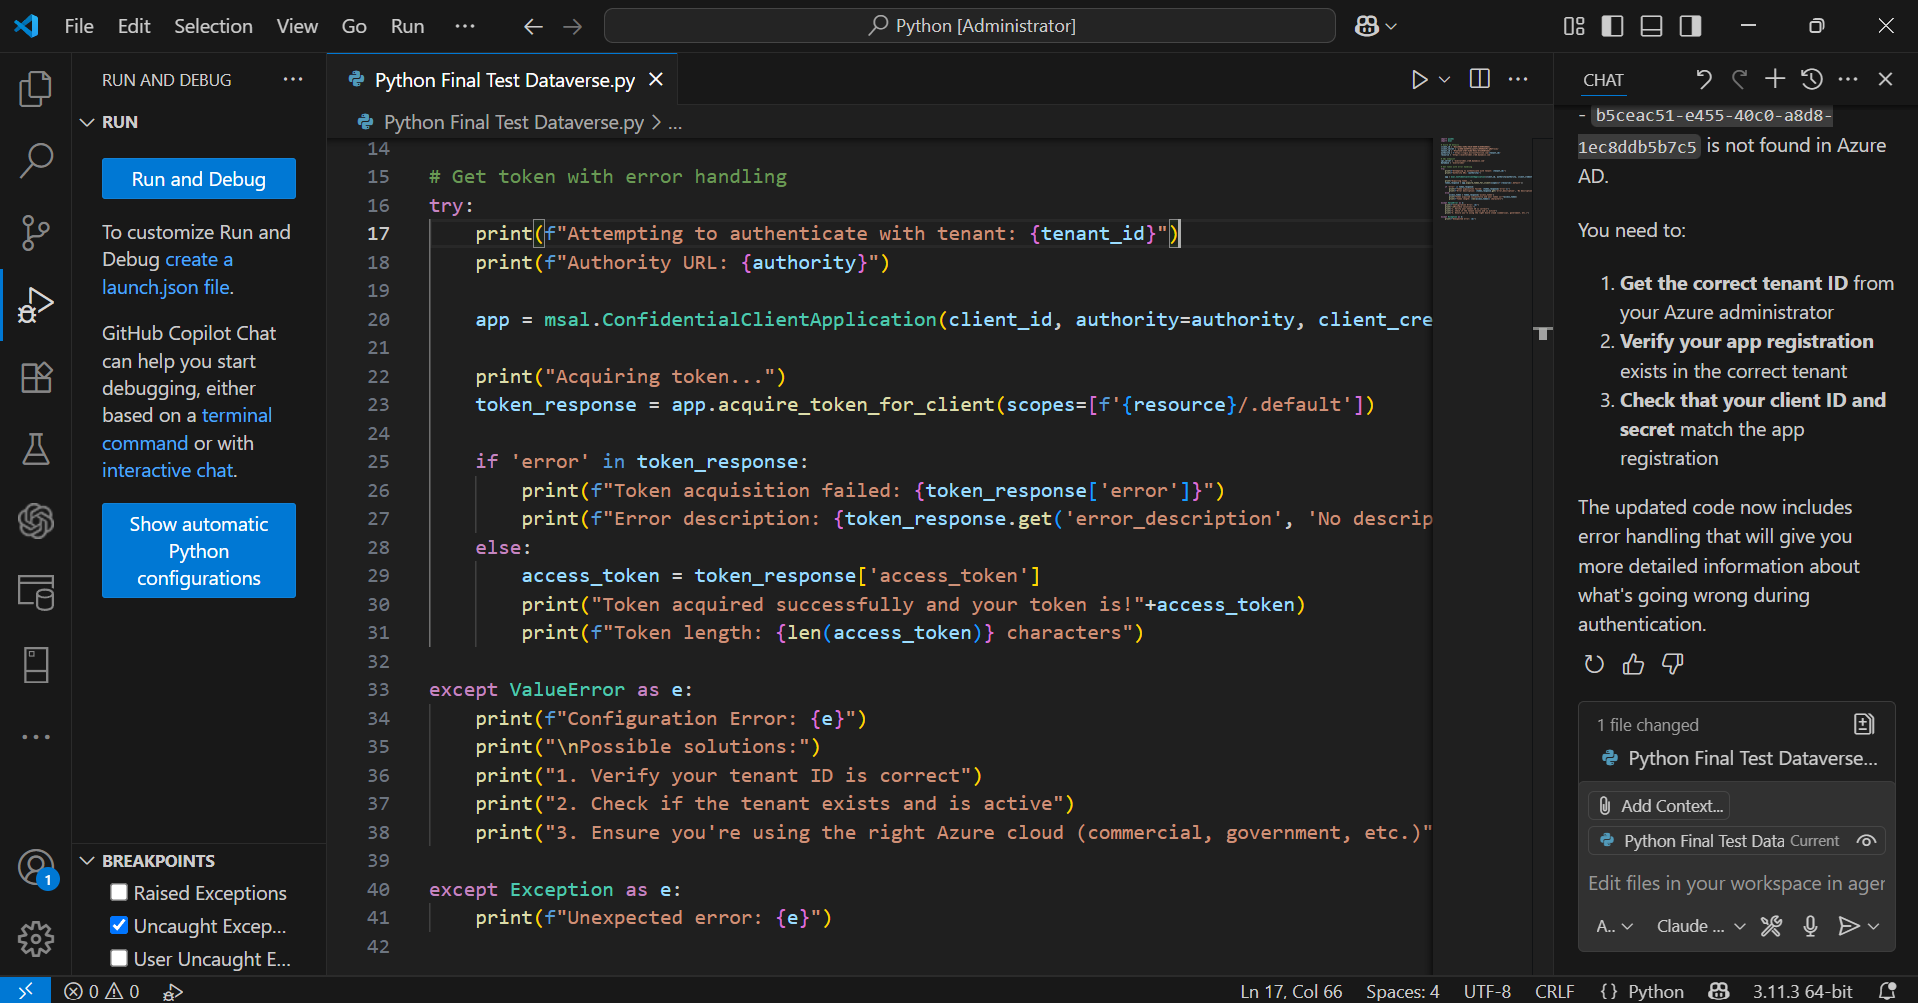The image size is (1918, 1003).
Task: Open the Source Control view
Action: coord(35,232)
